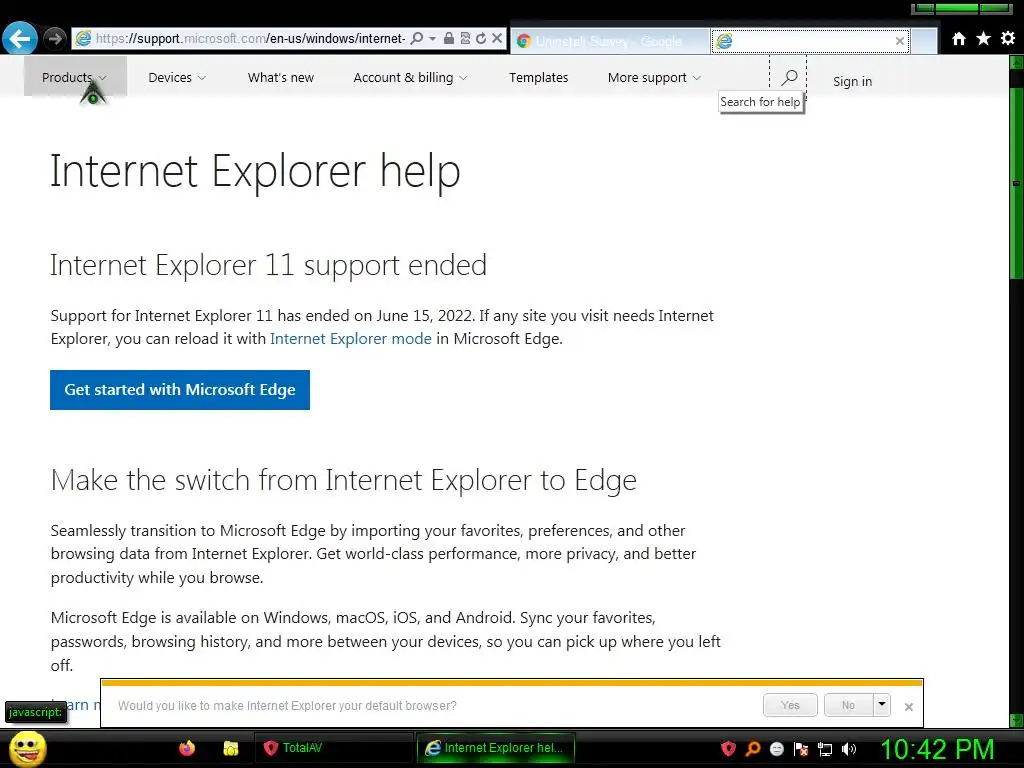Open the Action Center flag tray icon

(801, 749)
